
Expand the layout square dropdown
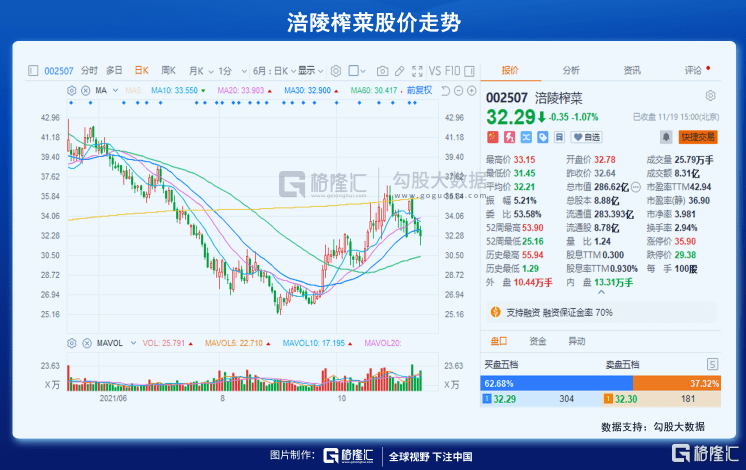[357, 71]
